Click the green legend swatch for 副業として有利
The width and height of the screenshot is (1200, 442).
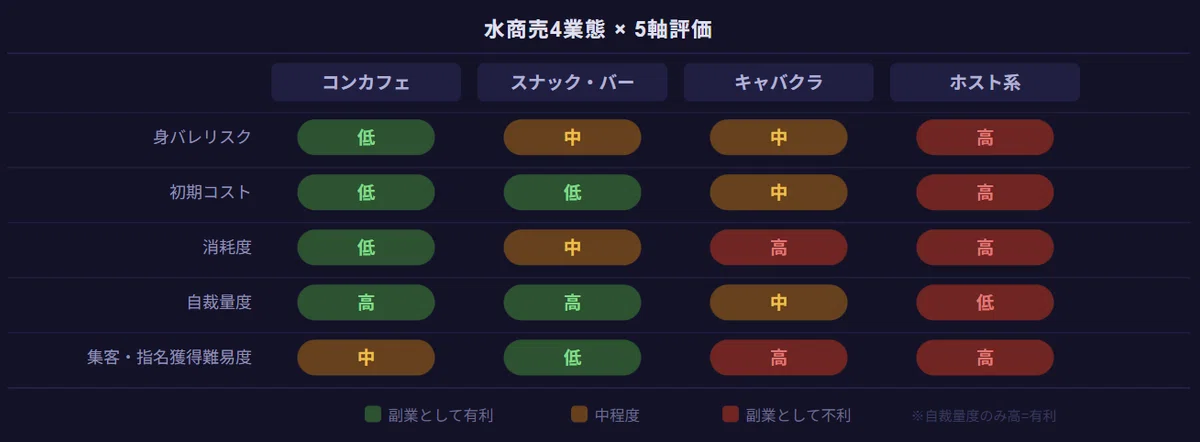pyautogui.click(x=374, y=415)
